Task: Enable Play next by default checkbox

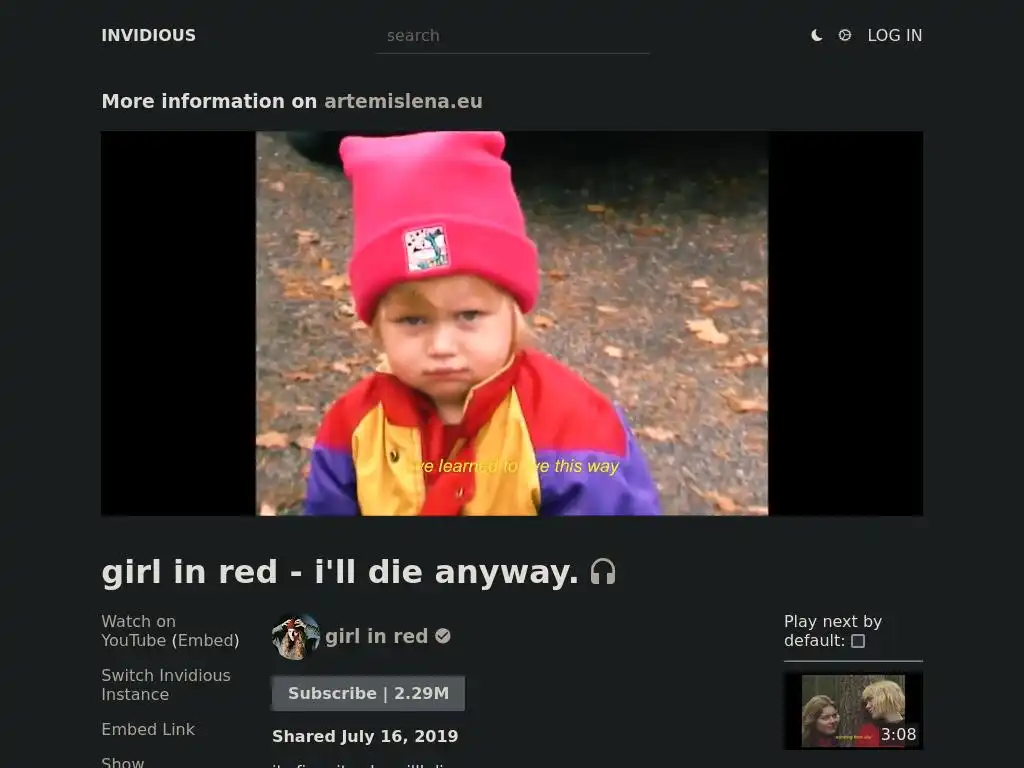Action: point(858,641)
